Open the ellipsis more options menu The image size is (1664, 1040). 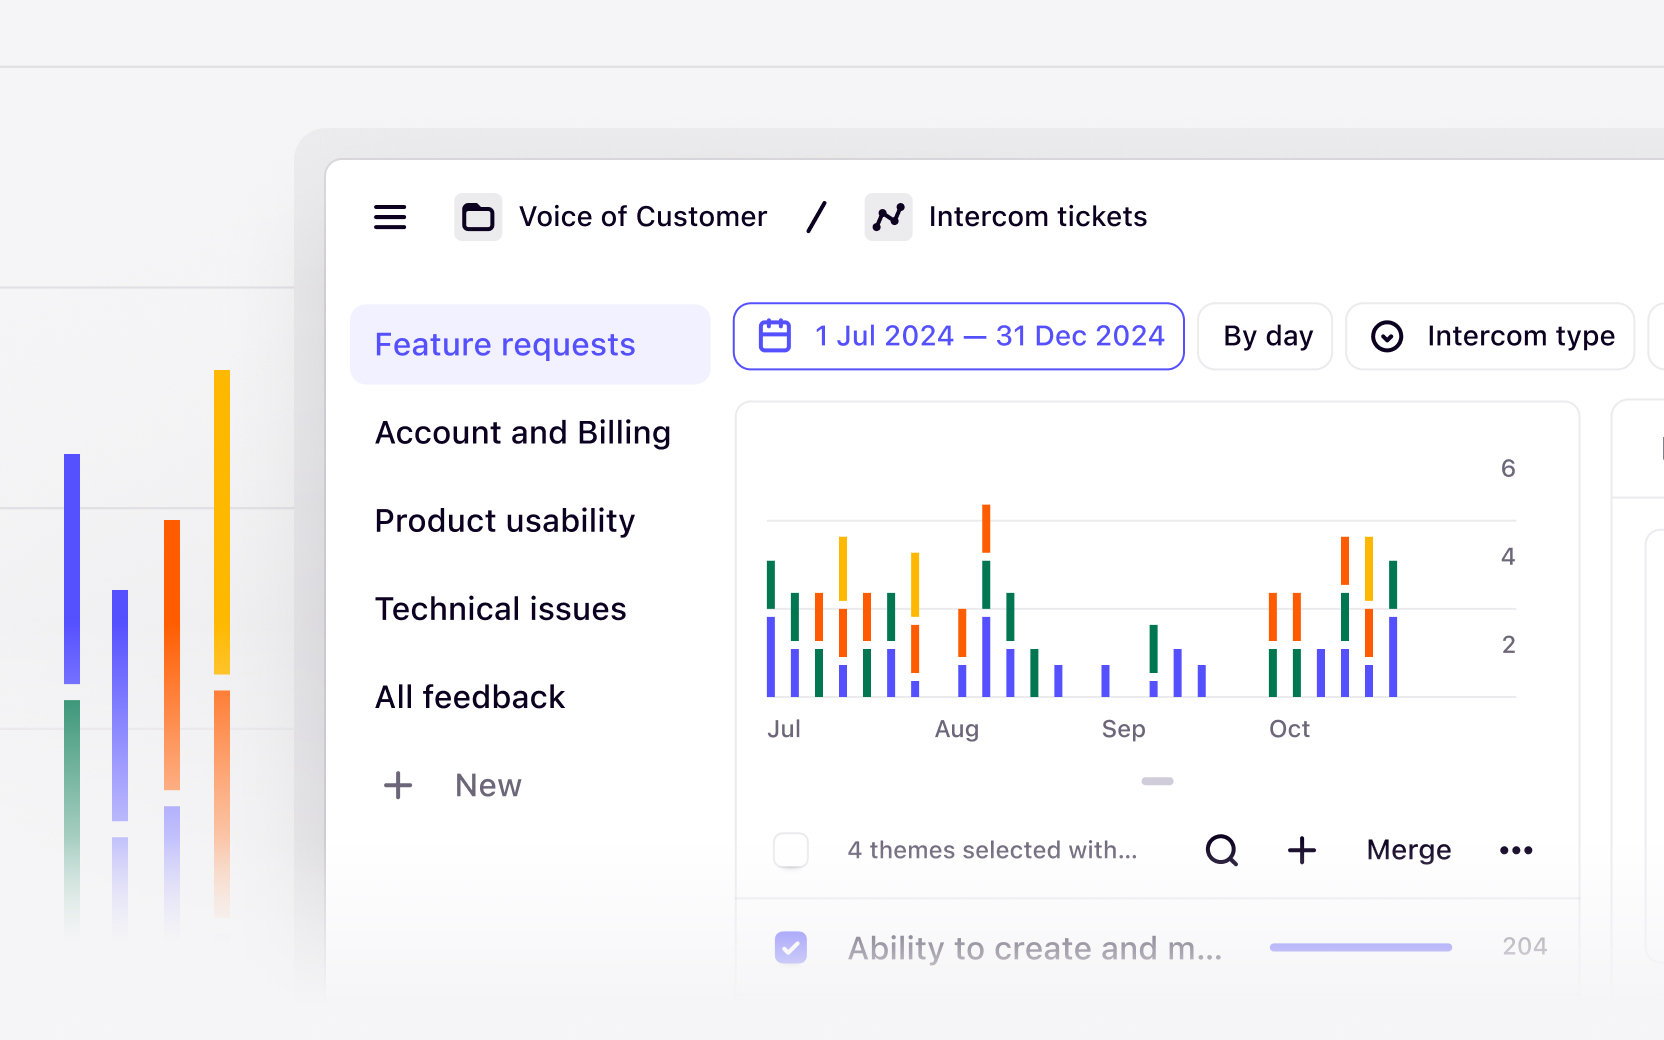pos(1516,849)
